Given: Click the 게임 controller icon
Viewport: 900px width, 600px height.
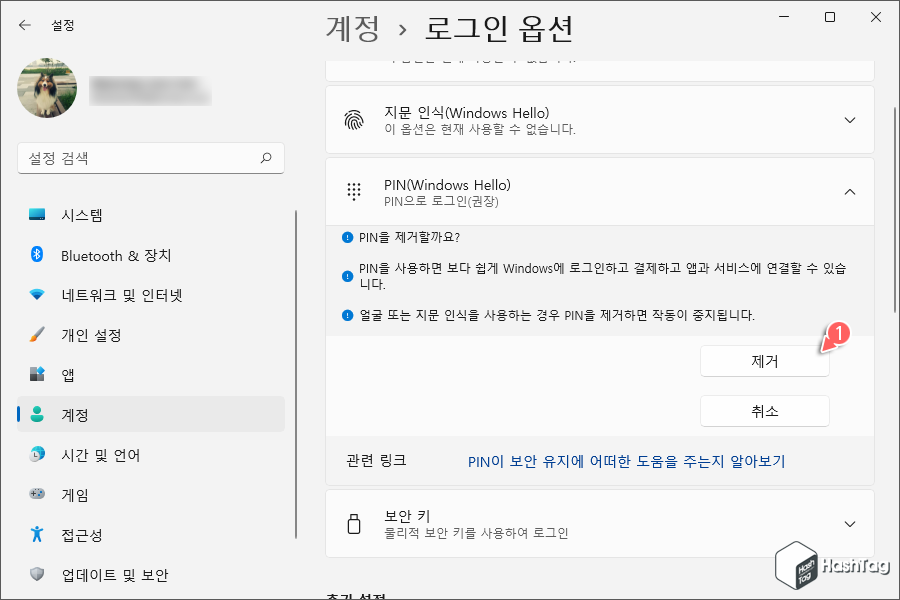Looking at the screenshot, I should click(x=37, y=494).
